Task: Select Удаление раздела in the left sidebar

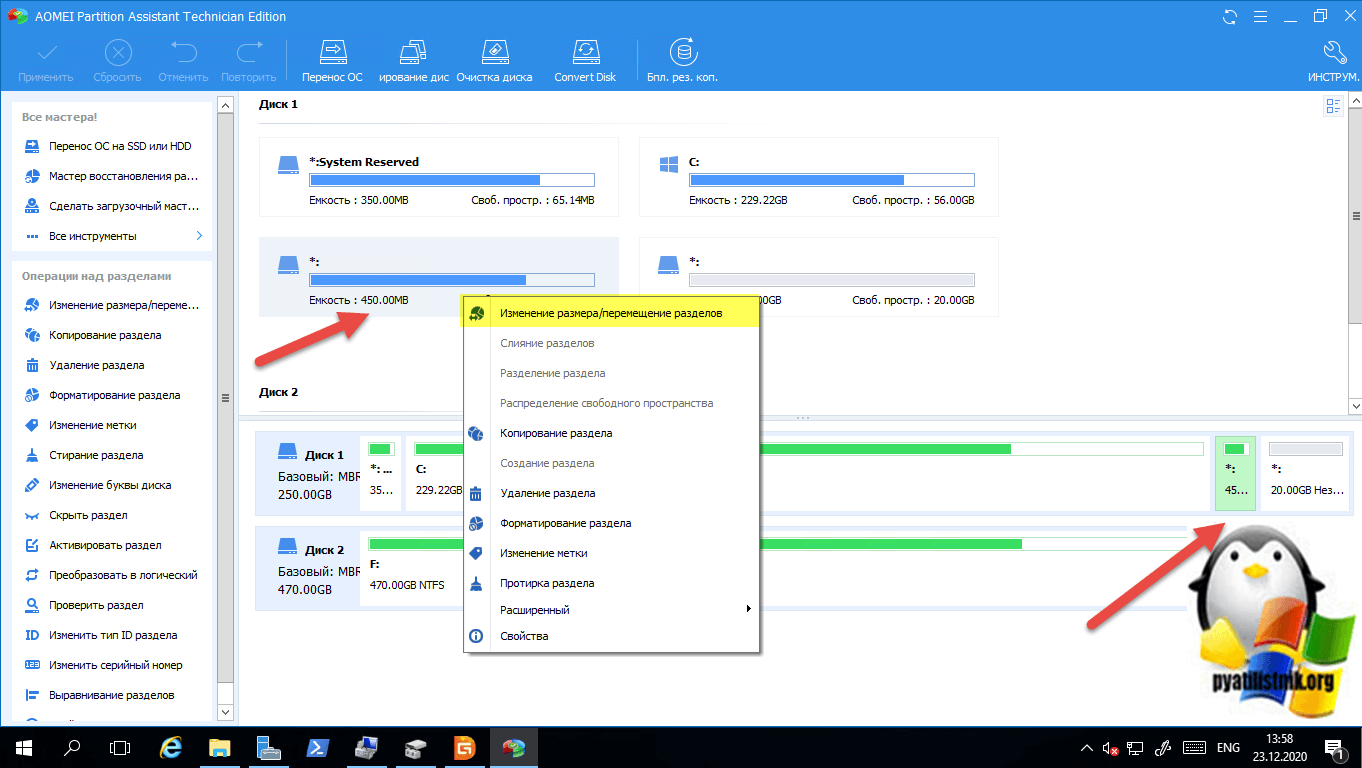Action: point(96,365)
